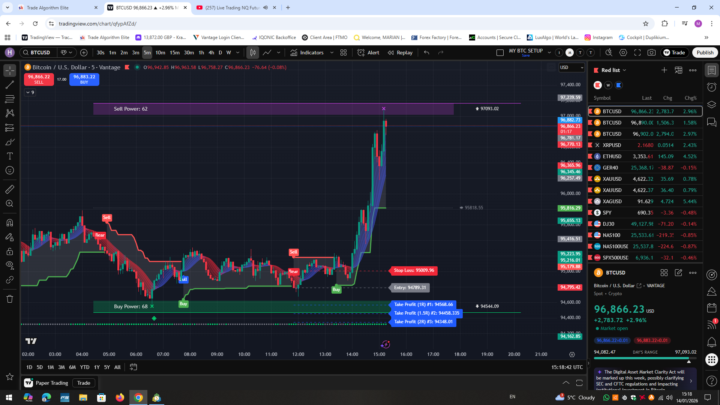Select the 30s timeframe
This screenshot has height=405, width=720.
pos(100,53)
